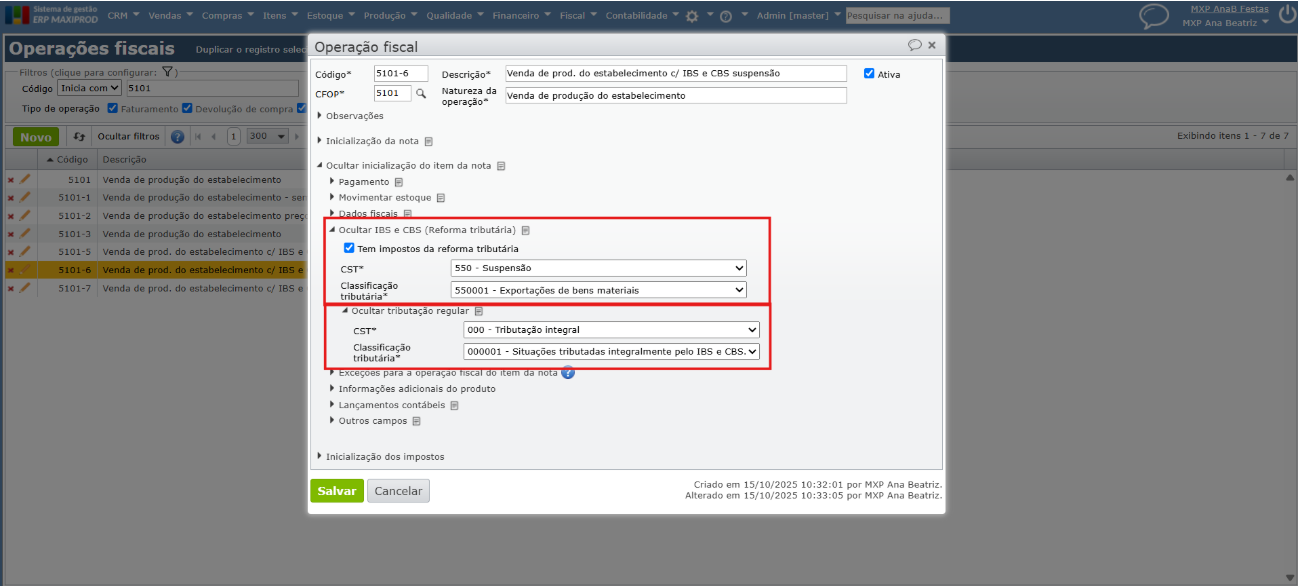Delete row 5101-2 with red X

point(11,216)
